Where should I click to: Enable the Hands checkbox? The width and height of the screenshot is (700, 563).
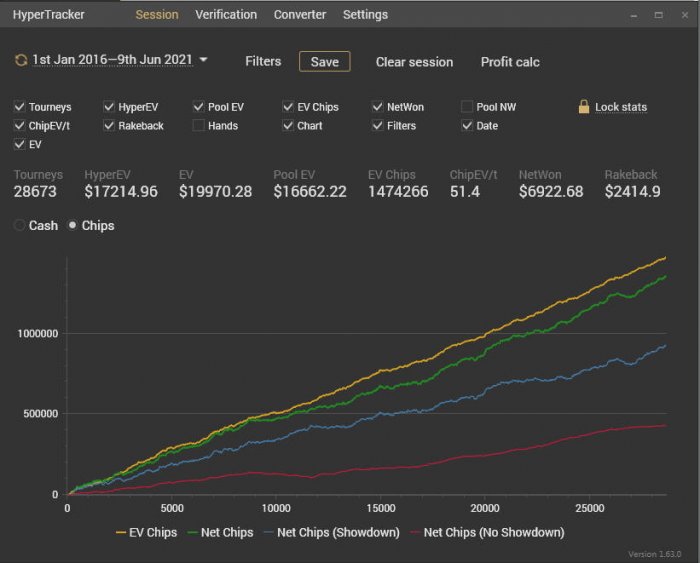pos(198,125)
